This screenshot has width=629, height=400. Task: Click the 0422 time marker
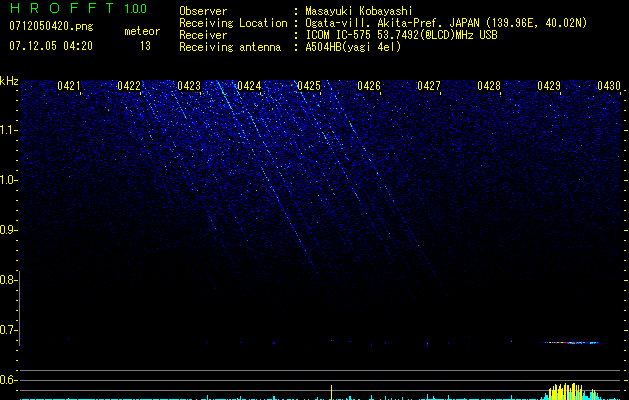[129, 86]
